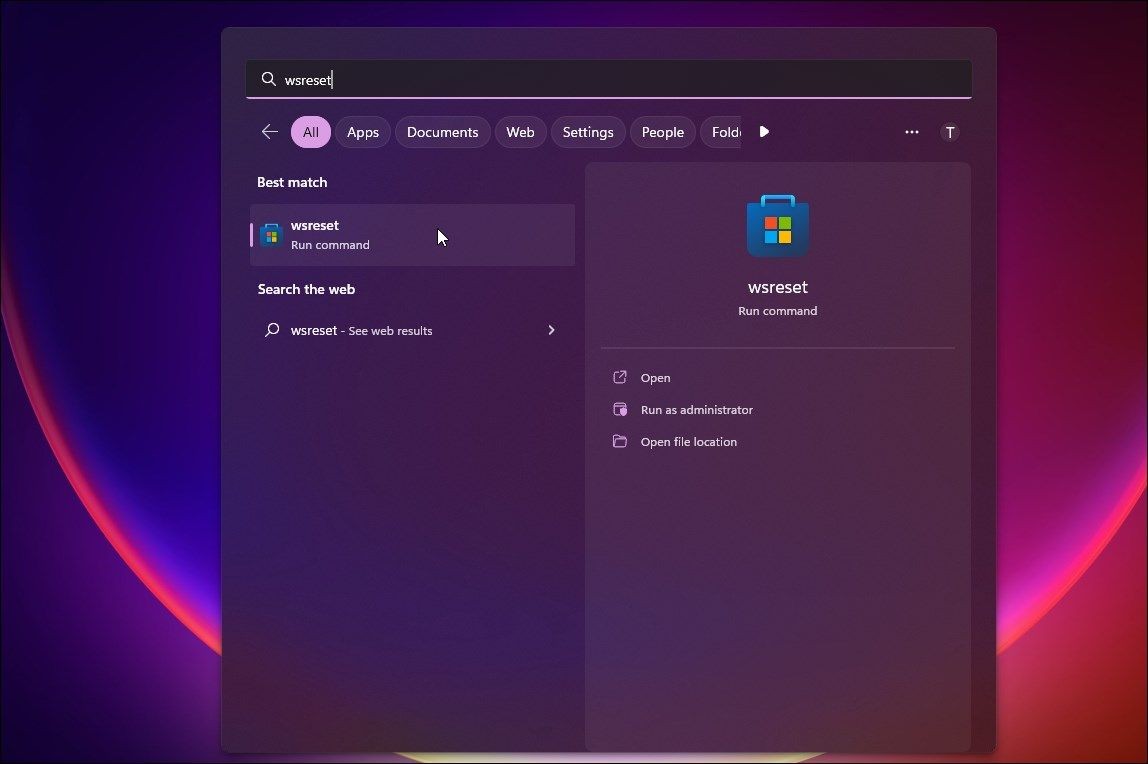
Task: Click the Run as administrator shield icon
Action: pos(620,410)
